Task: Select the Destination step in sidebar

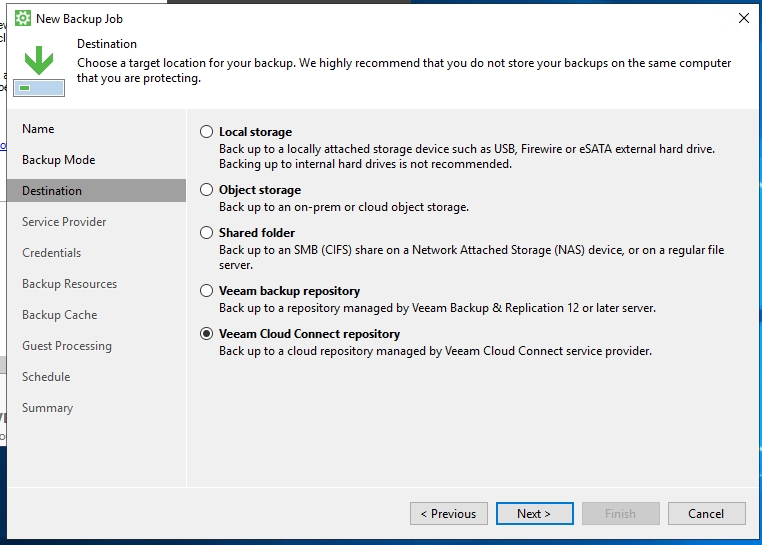Action: pyautogui.click(x=52, y=191)
